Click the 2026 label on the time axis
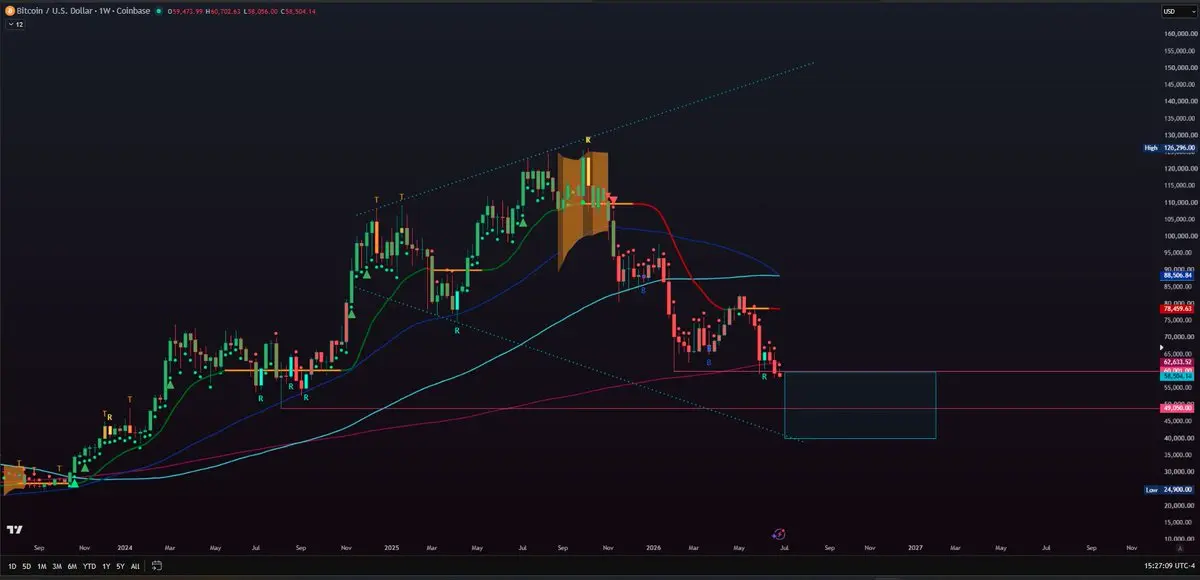1200x580 pixels. 654,548
